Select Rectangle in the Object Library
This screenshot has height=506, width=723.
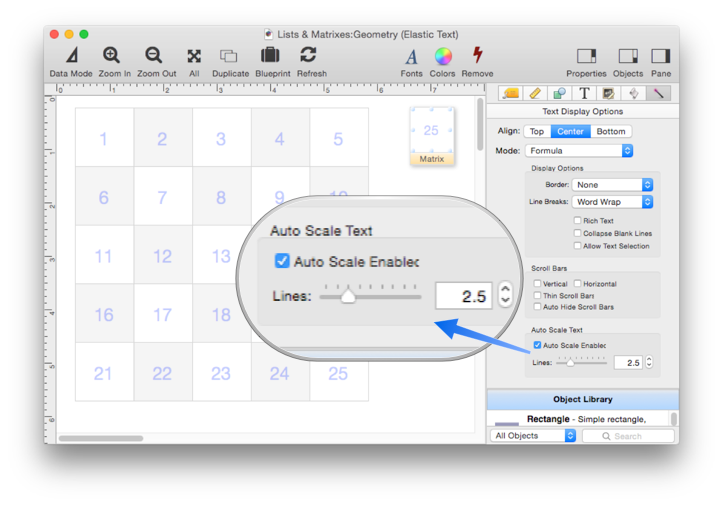(x=579, y=419)
